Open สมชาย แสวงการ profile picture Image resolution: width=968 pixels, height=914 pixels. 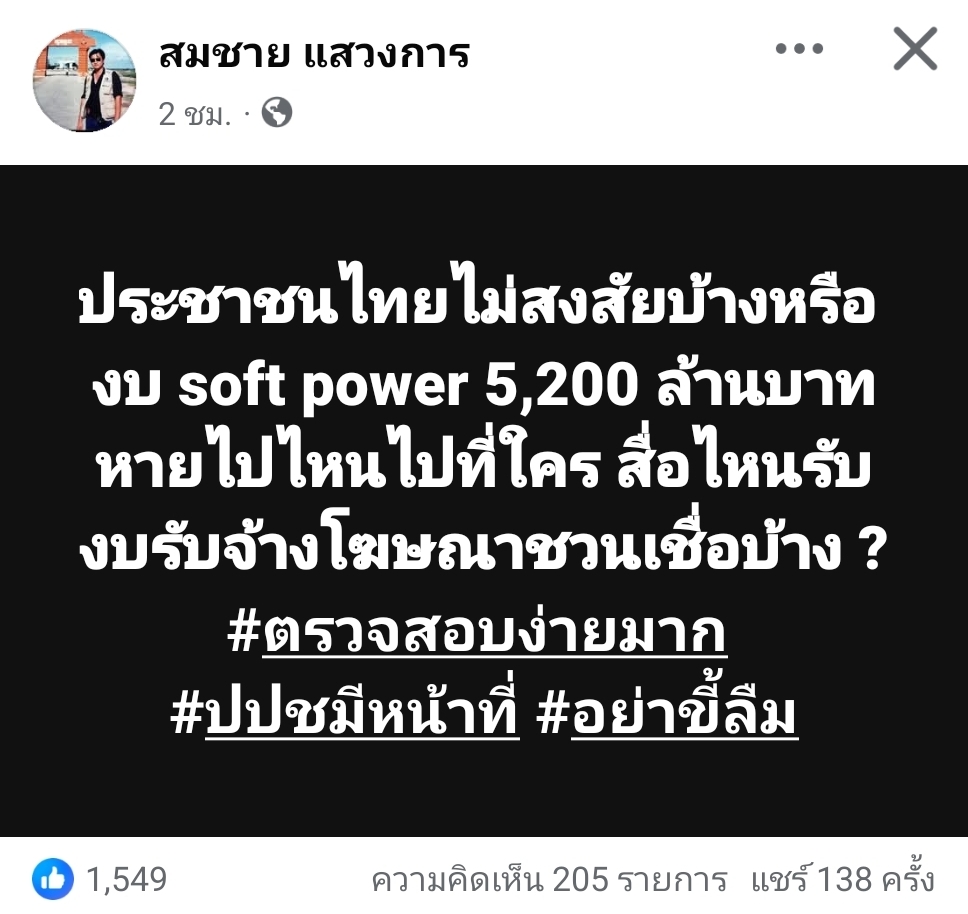[x=85, y=80]
